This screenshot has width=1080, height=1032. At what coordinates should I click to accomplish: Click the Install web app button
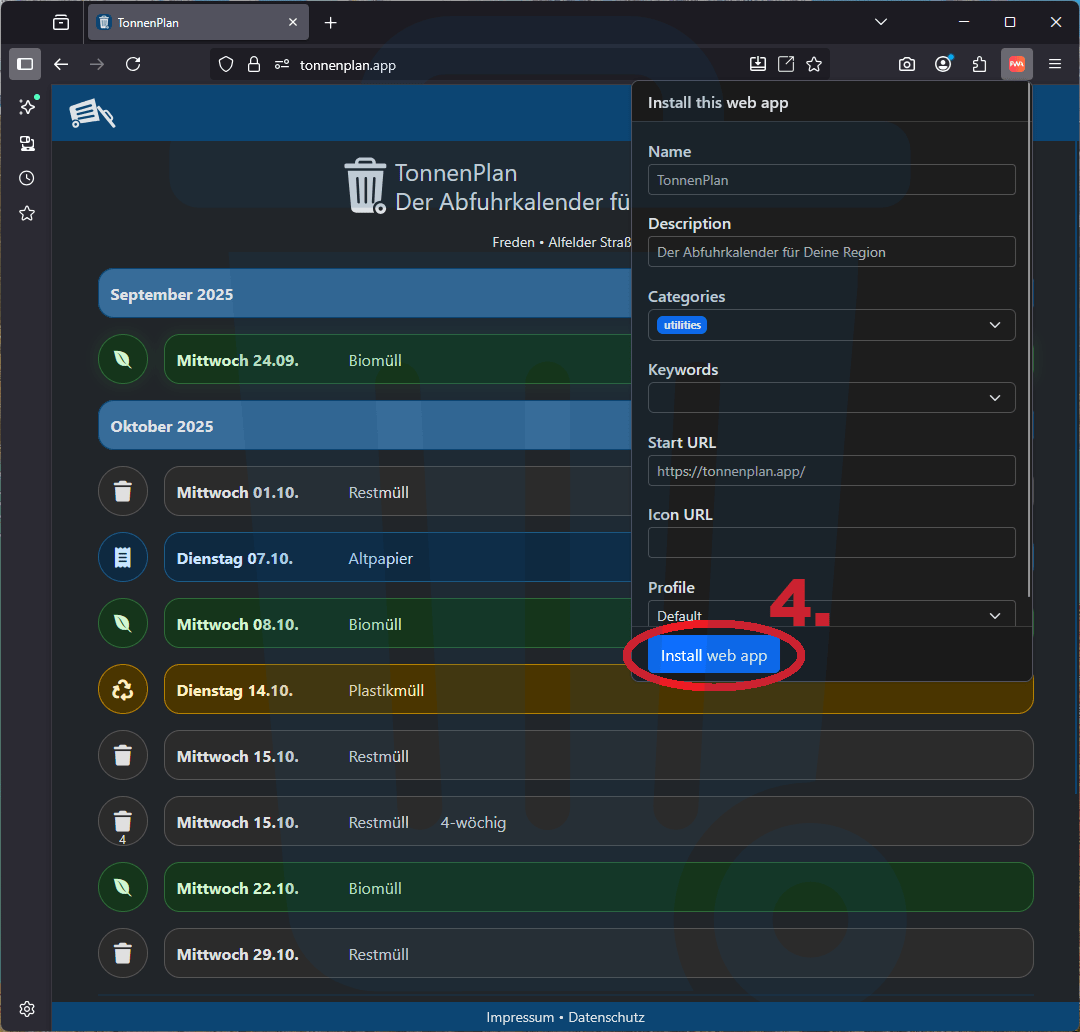coord(713,656)
